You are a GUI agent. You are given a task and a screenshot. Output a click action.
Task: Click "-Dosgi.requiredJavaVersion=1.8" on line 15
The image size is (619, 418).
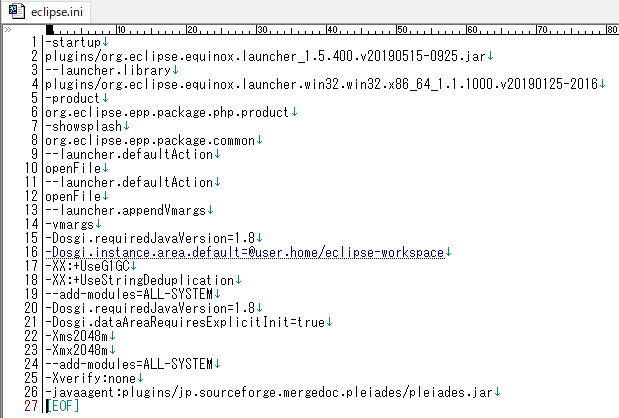[150, 238]
